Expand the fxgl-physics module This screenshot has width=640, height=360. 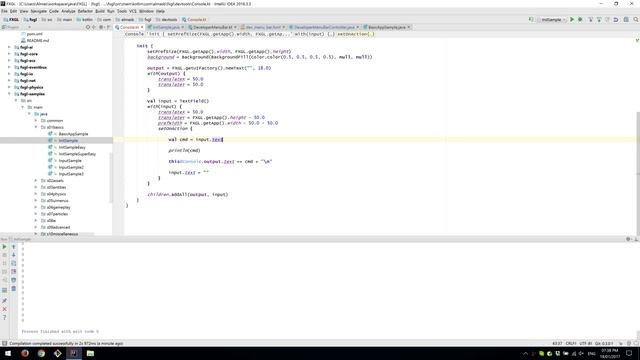9,87
